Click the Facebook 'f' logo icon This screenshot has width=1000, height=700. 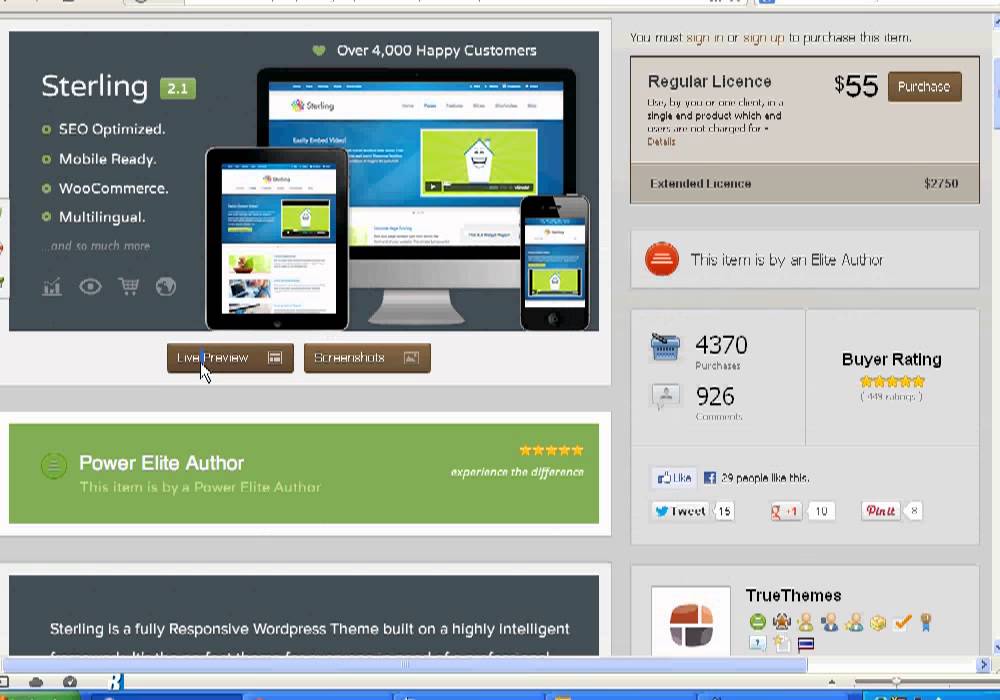pyautogui.click(x=709, y=478)
